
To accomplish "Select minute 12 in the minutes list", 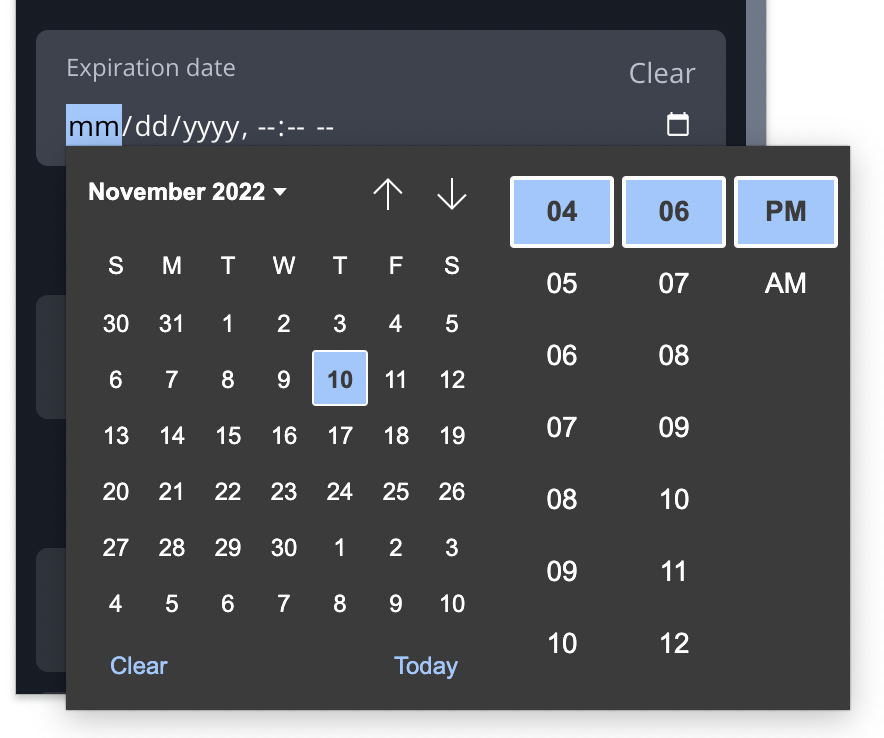I will pos(673,643).
